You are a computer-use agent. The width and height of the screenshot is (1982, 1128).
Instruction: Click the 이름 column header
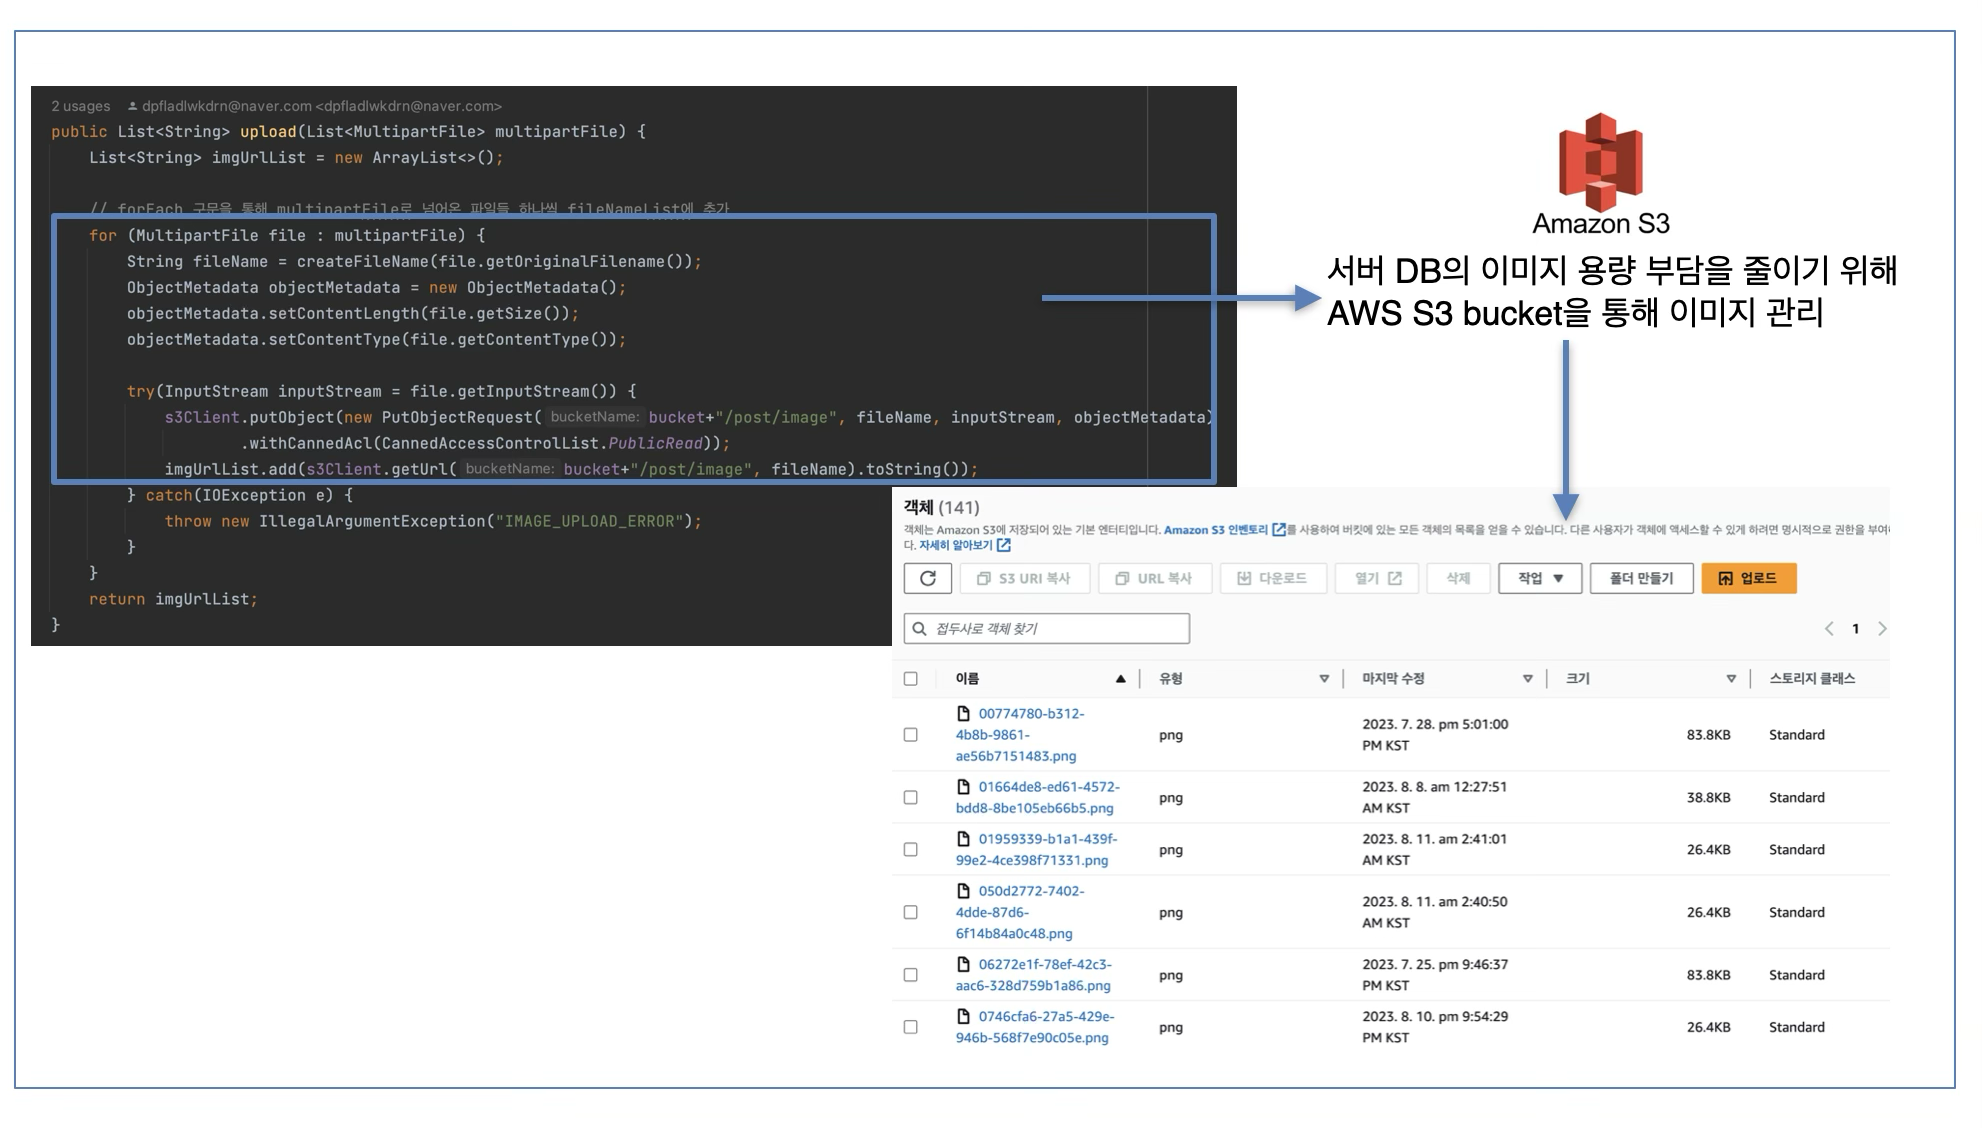(x=967, y=678)
